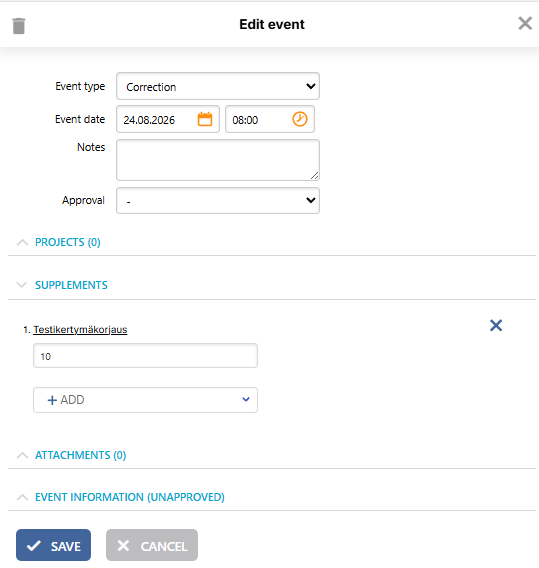Click the chevron beside ATTACHMENTS heading

pyautogui.click(x=22, y=455)
